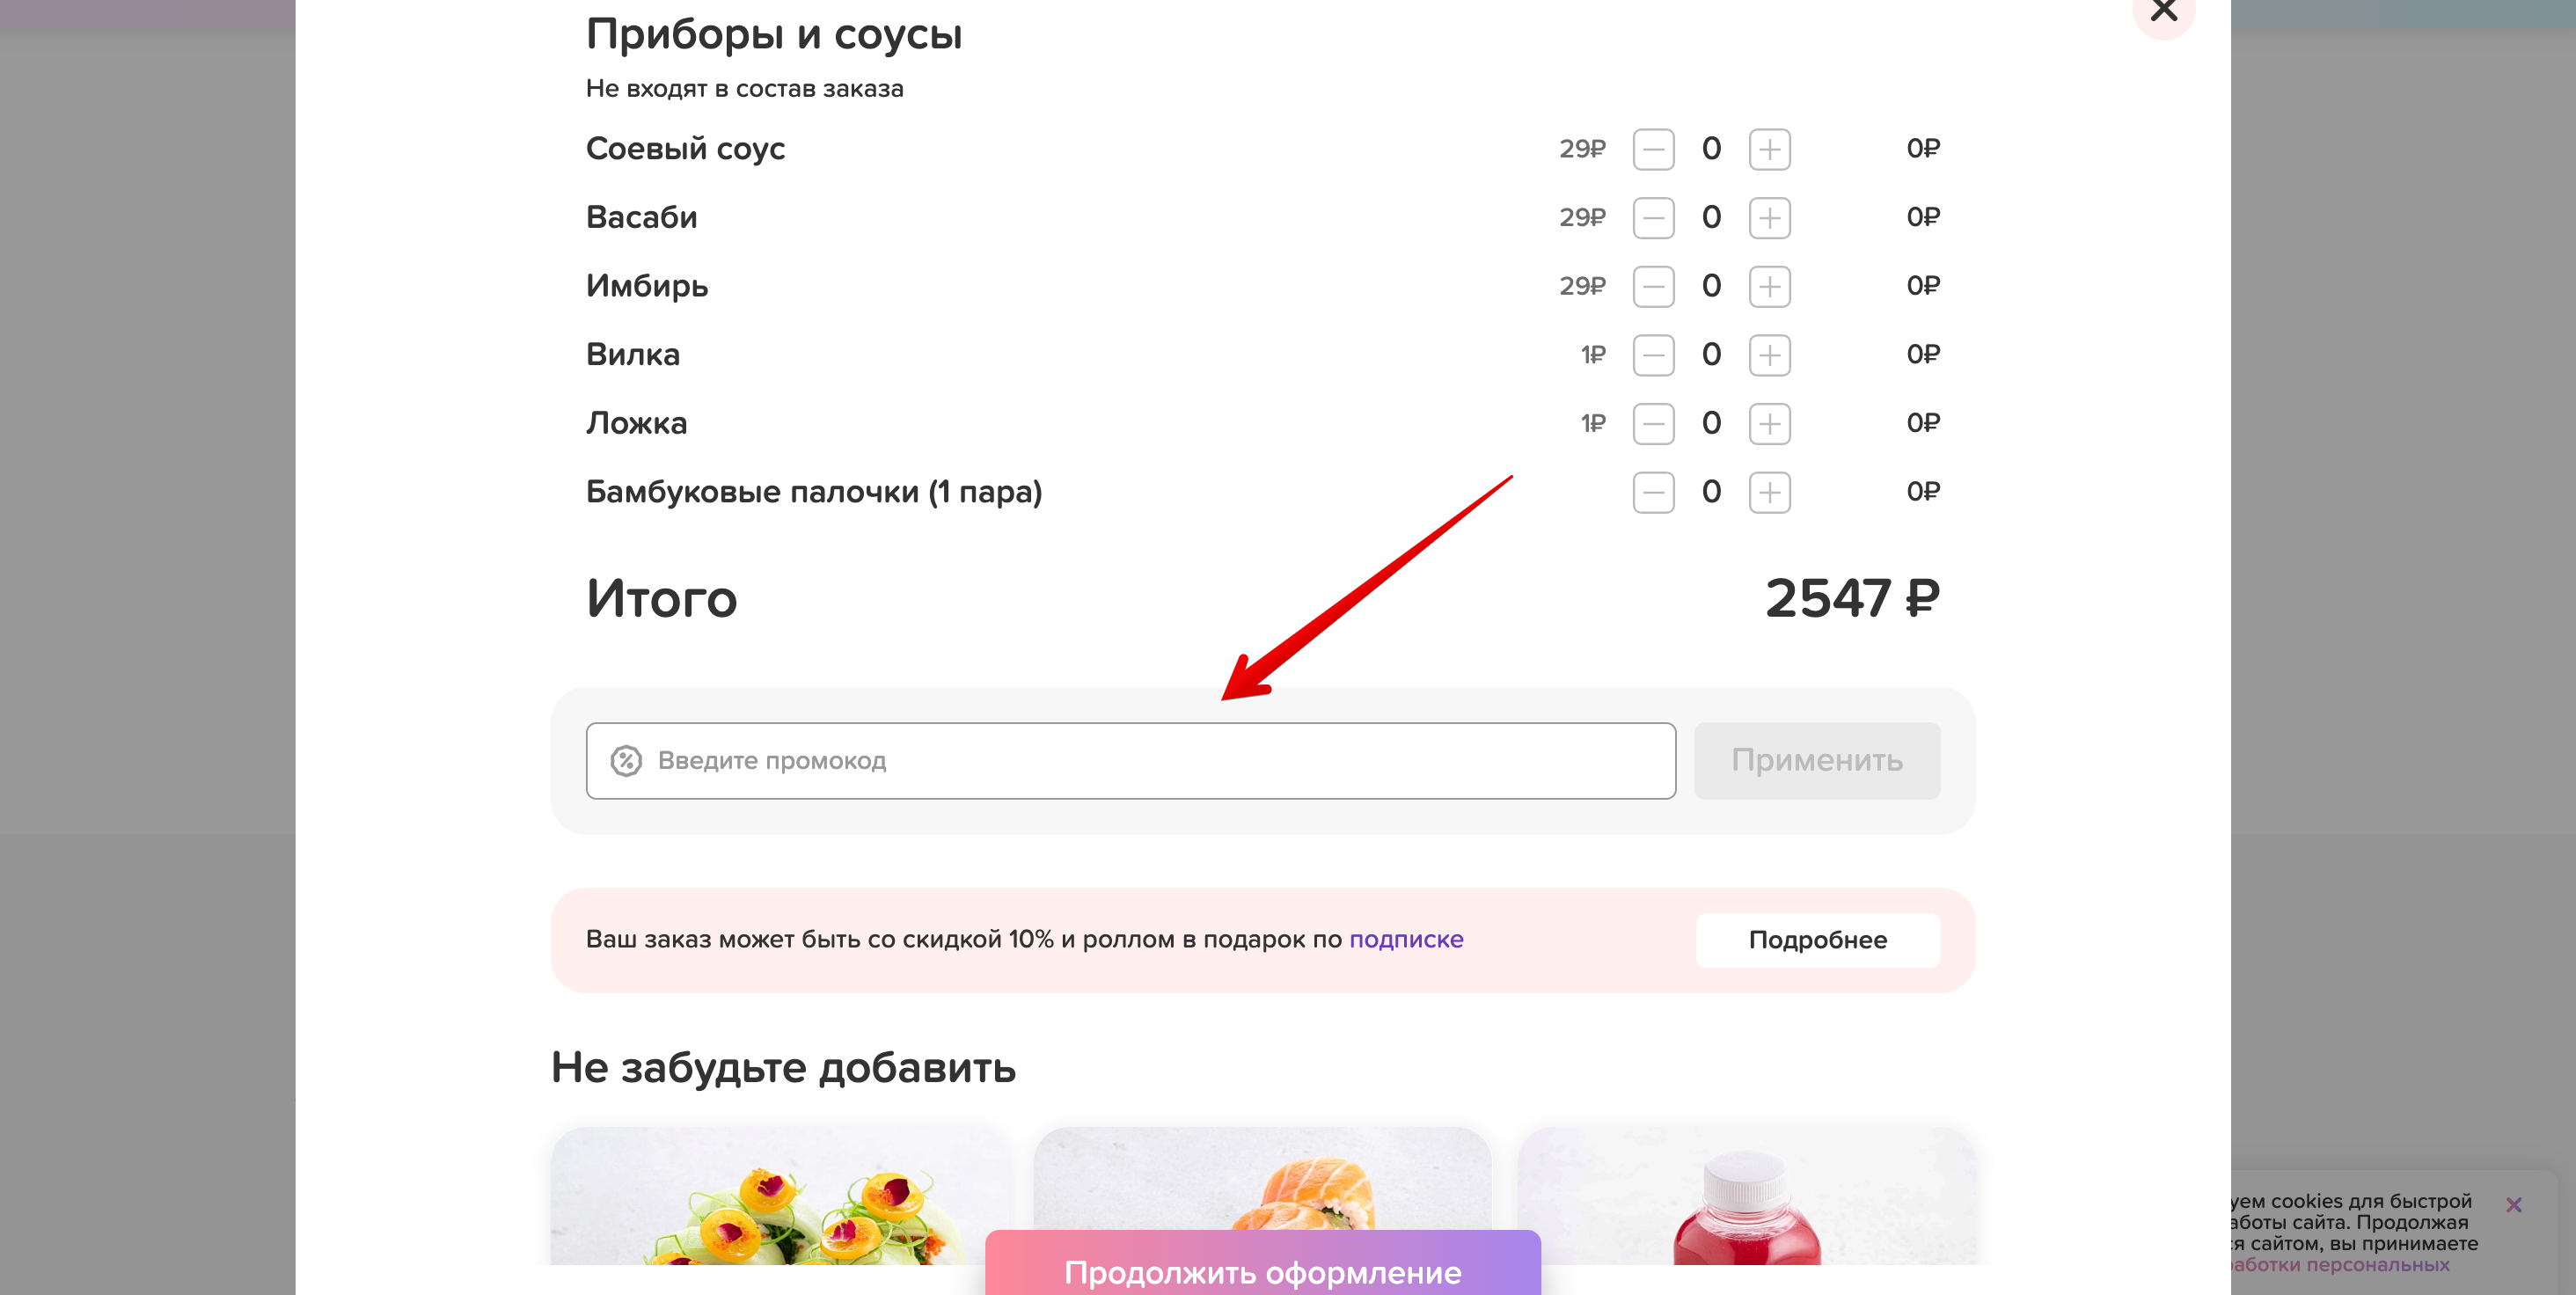Screen dimensions: 2576x1295
Task: Increase Бамбуковые палочки quantity
Action: coord(1768,492)
